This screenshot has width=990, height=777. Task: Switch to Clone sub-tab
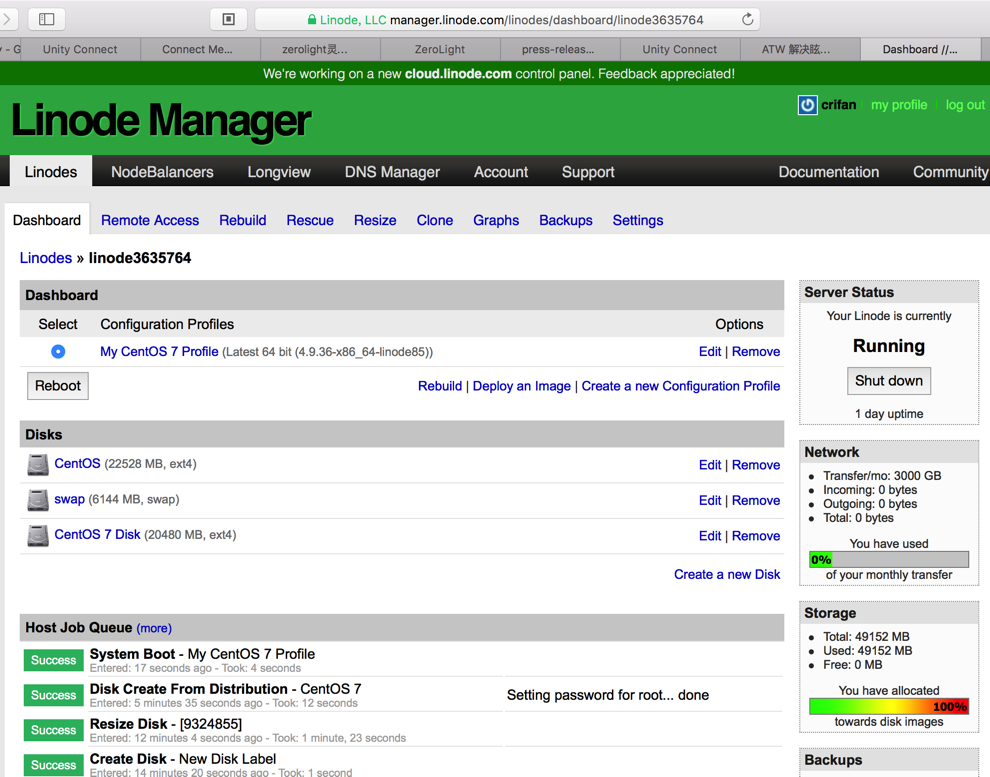[x=434, y=220]
